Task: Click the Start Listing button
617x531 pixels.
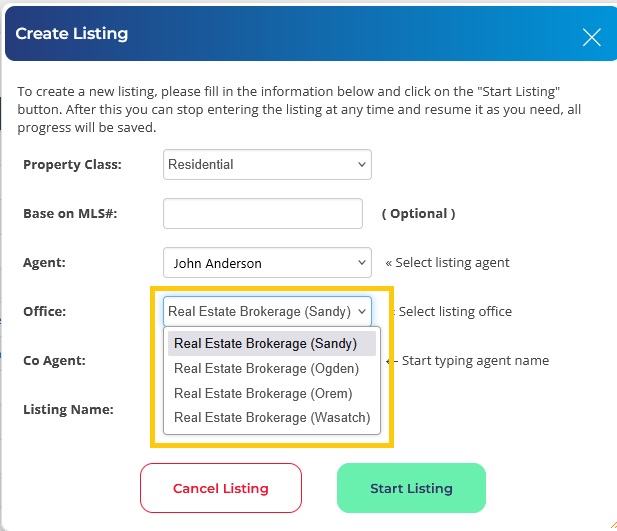Action: (x=411, y=488)
